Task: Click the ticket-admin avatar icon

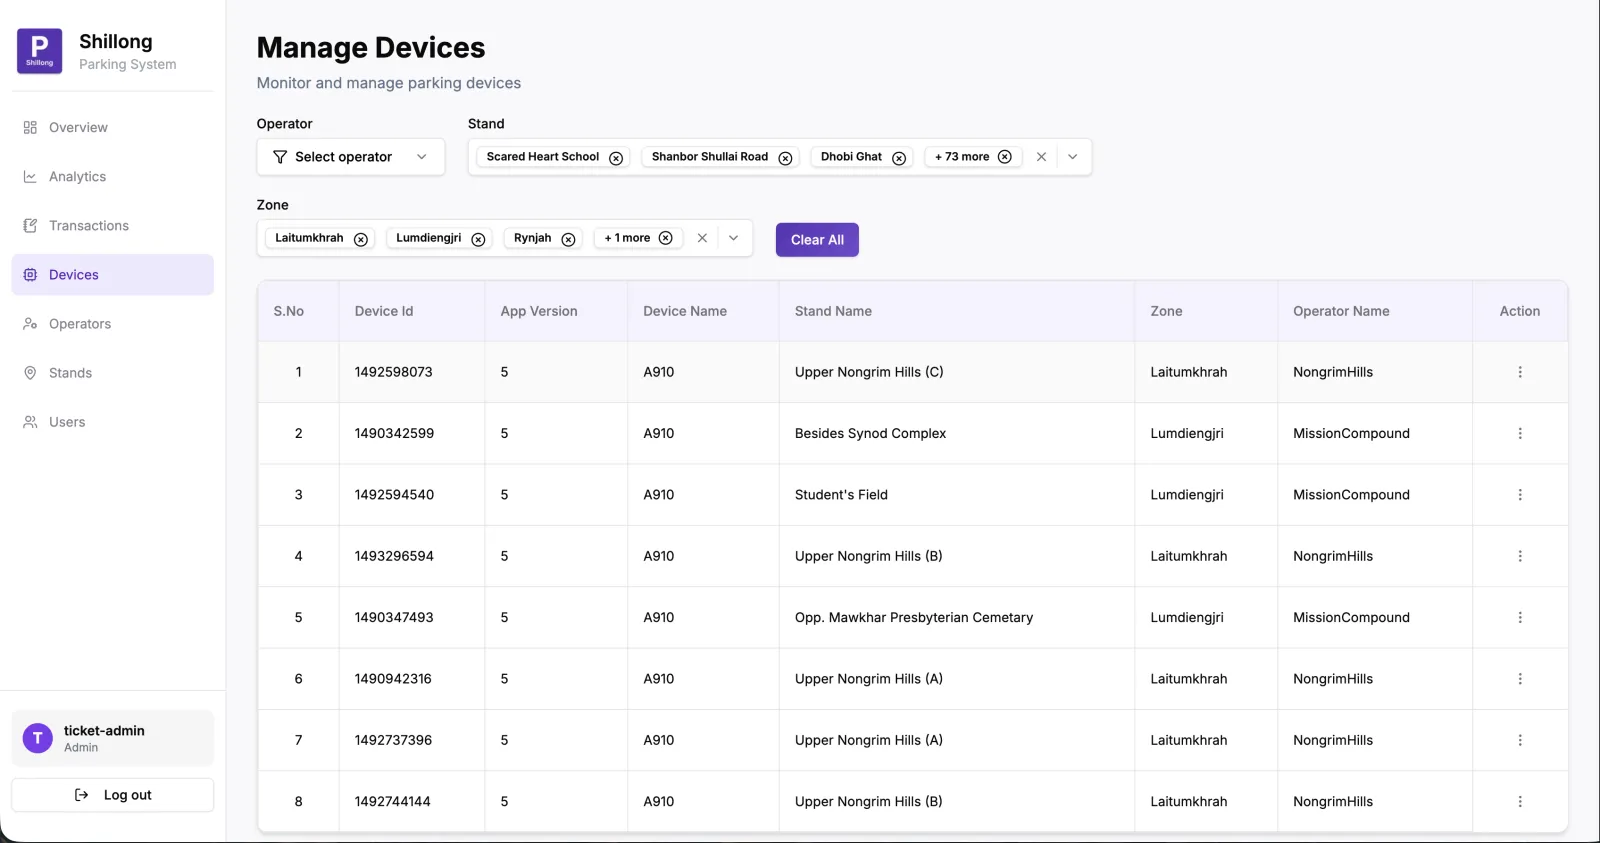Action: [38, 738]
